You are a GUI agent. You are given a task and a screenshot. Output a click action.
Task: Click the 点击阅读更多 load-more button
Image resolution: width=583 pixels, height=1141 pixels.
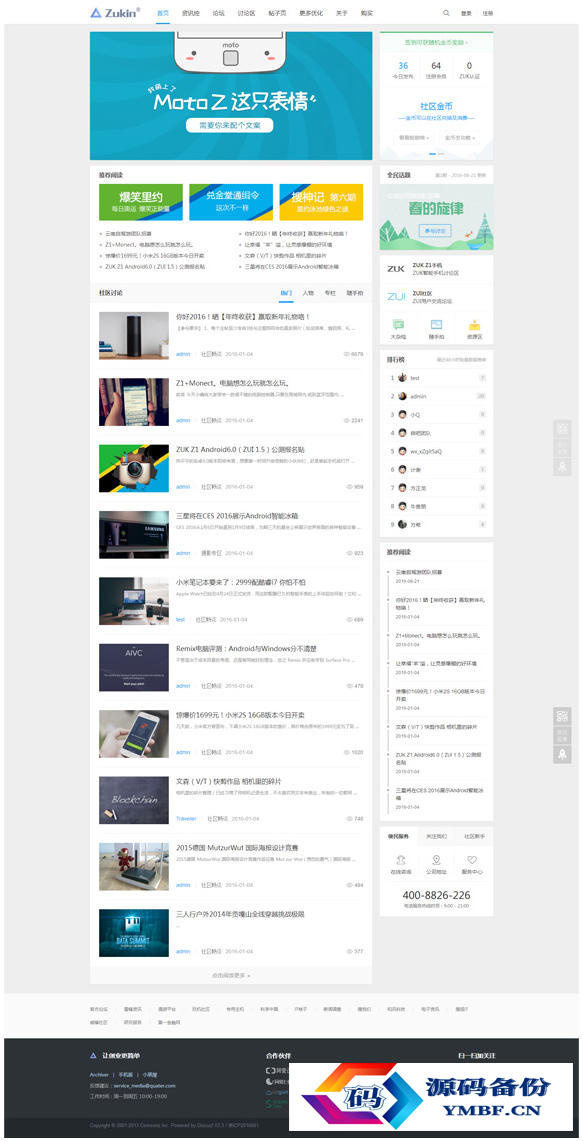point(231,975)
